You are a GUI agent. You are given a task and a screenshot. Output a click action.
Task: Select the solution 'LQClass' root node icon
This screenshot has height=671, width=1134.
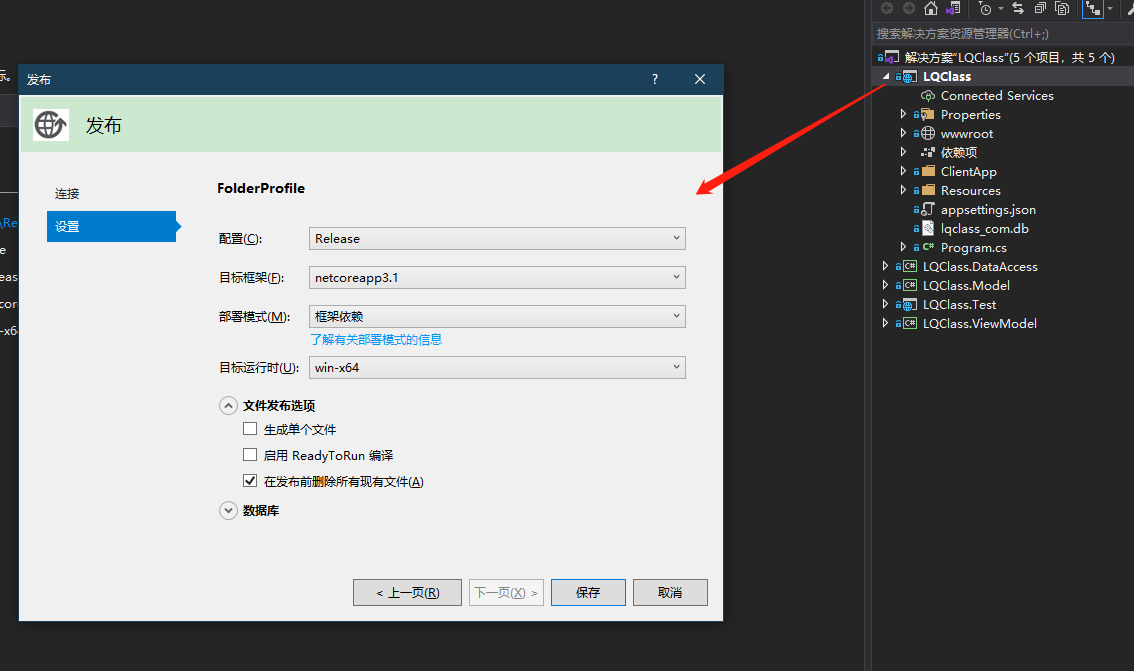[892, 57]
